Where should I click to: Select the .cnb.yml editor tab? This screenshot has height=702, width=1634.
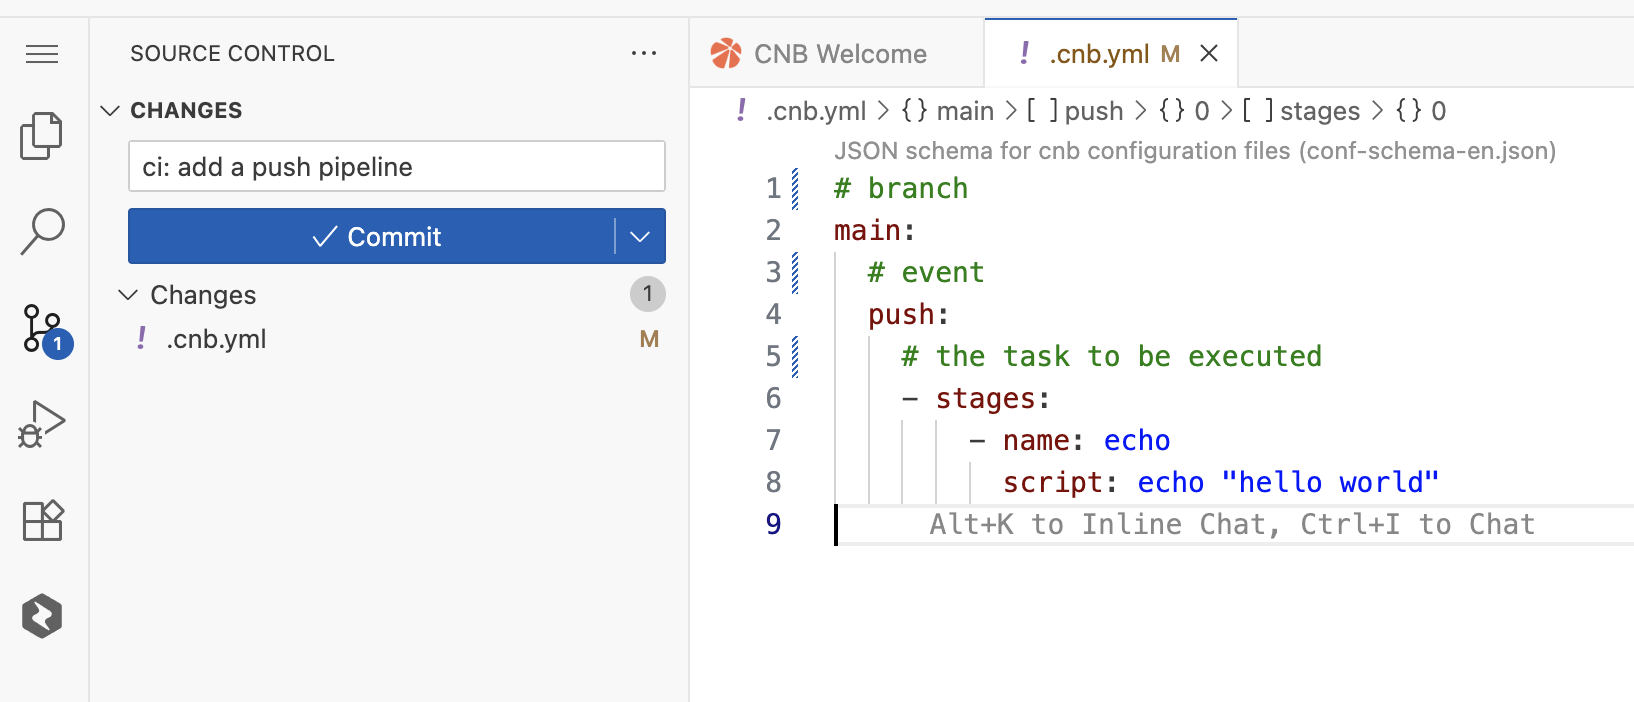[1098, 54]
